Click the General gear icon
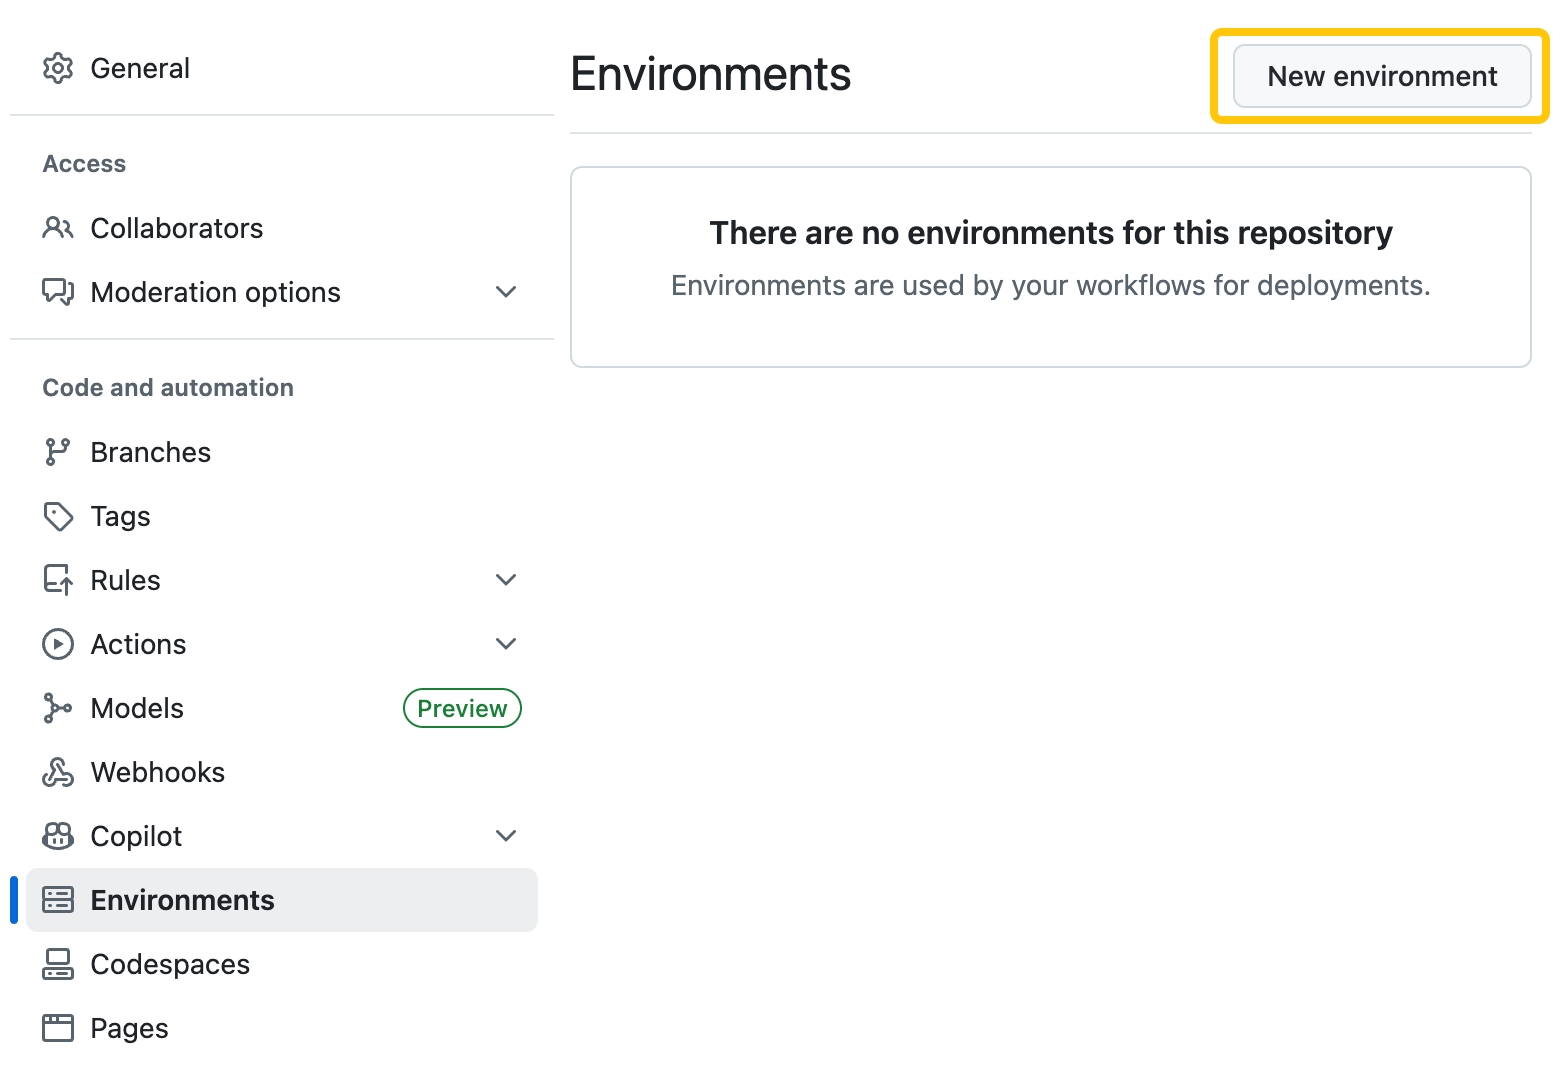1560x1068 pixels. point(58,68)
